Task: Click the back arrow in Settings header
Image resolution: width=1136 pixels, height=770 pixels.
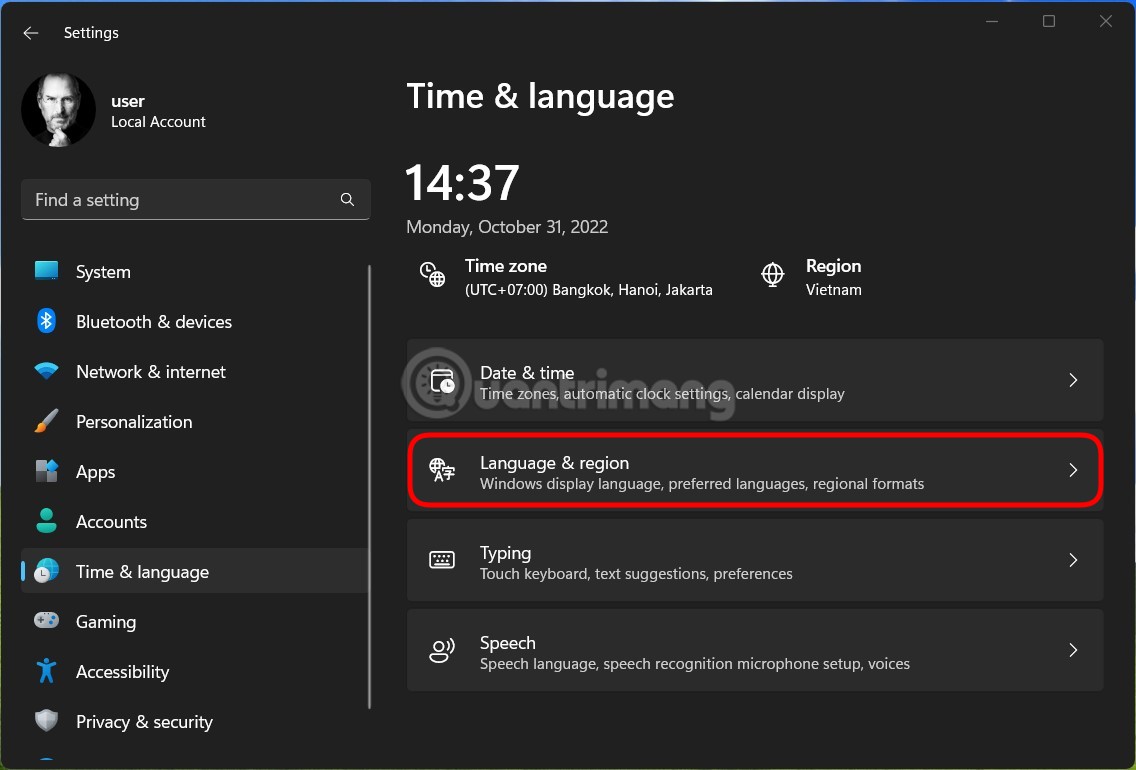Action: pos(30,33)
